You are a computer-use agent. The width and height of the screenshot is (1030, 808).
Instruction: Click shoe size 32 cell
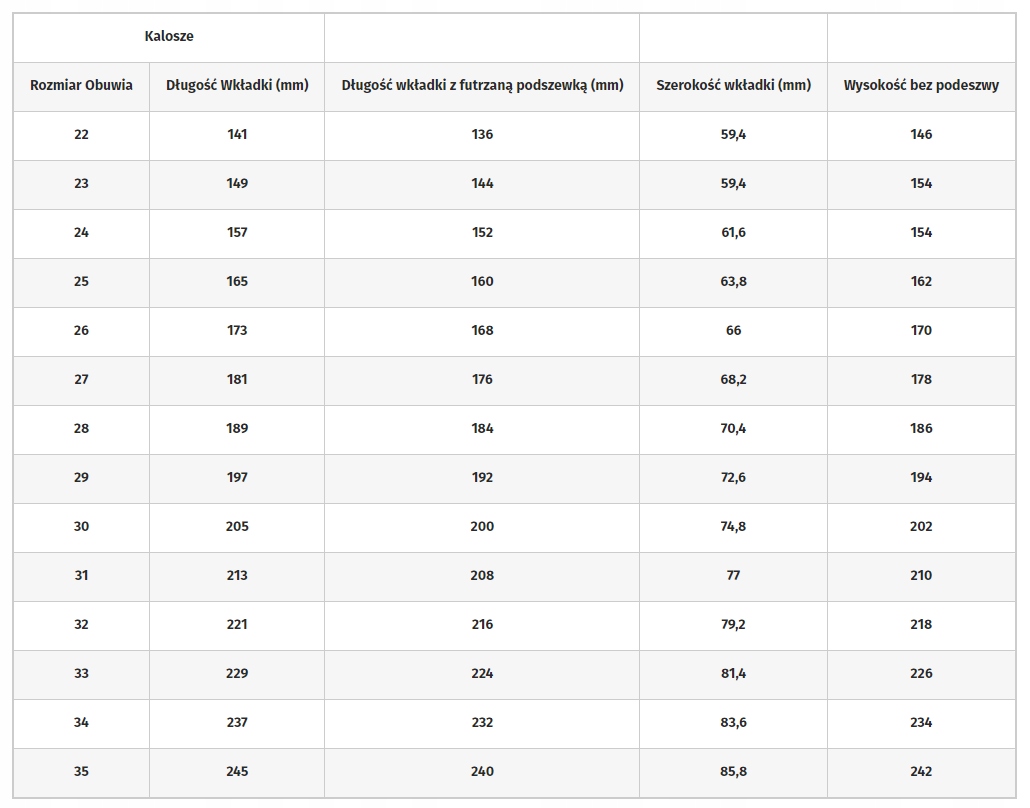(x=81, y=625)
